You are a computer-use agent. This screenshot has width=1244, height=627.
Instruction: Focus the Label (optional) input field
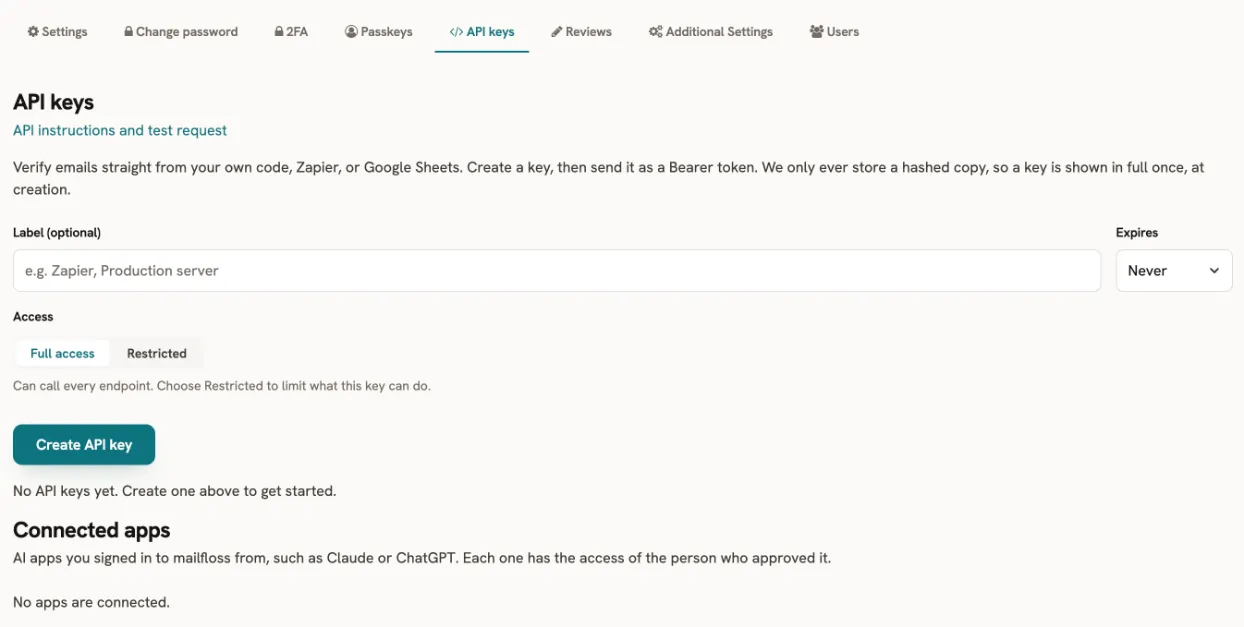tap(557, 271)
